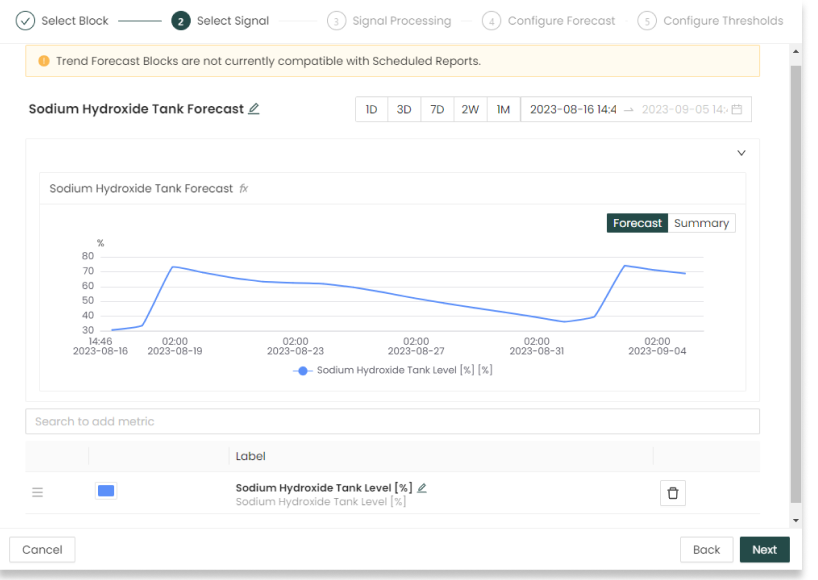Click the Select Block checkmark step icon
This screenshot has width=818, height=580.
(x=25, y=21)
